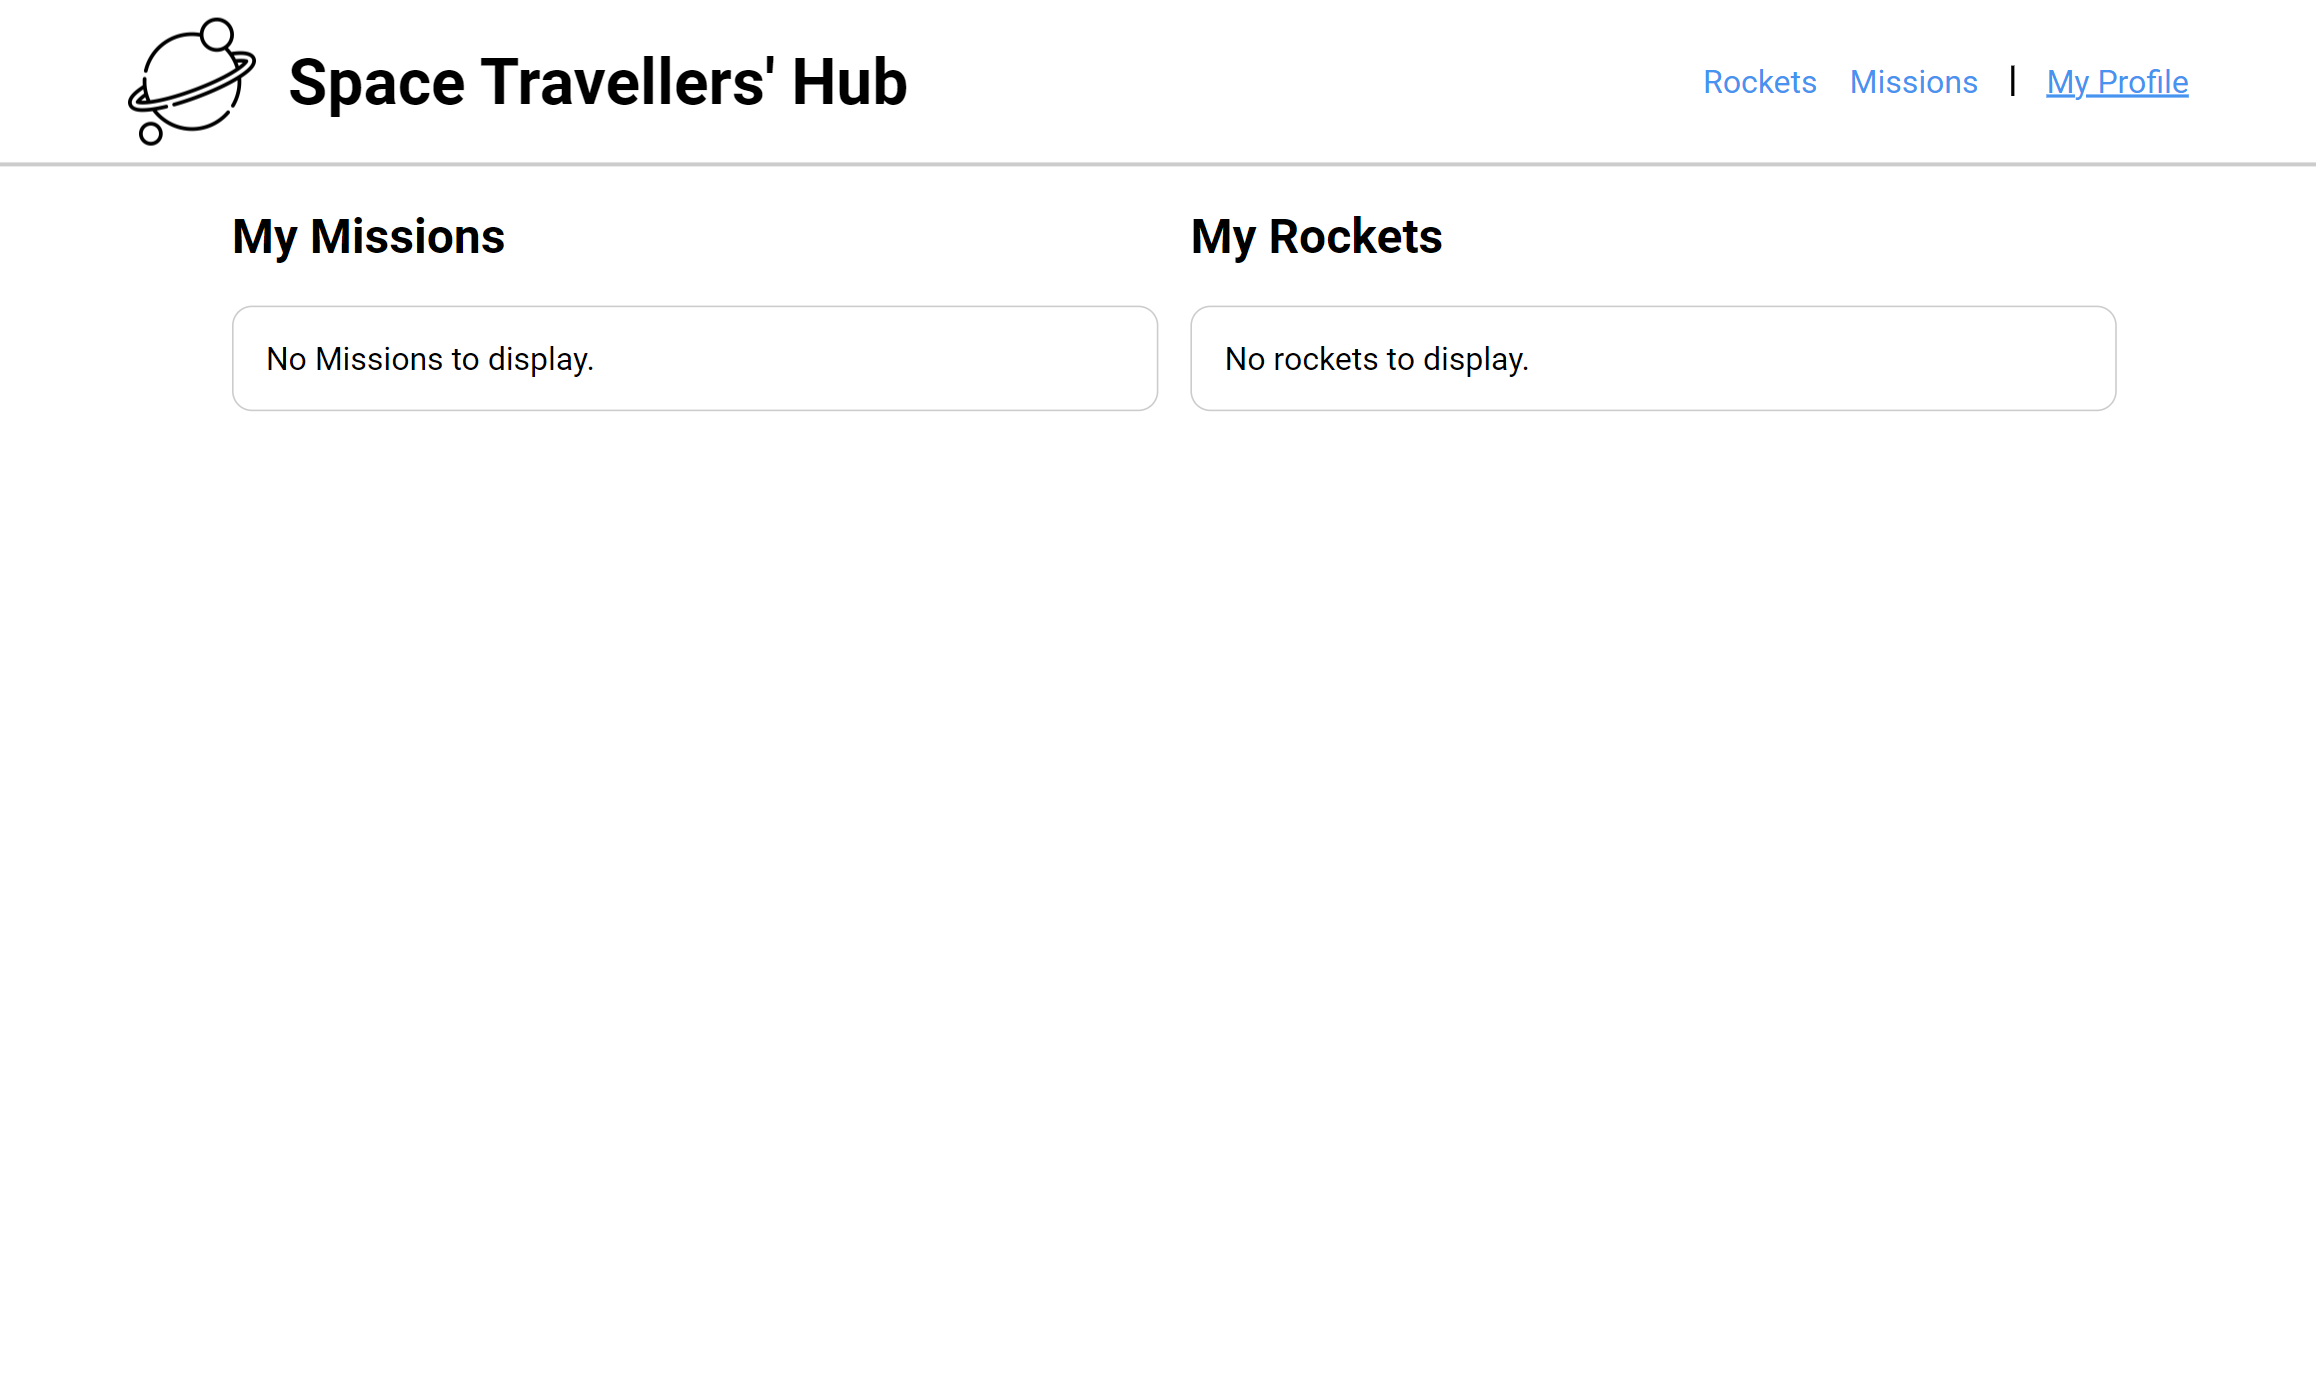Open the Missions page from the navigation
Image resolution: width=2316 pixels, height=1376 pixels.
point(1913,82)
